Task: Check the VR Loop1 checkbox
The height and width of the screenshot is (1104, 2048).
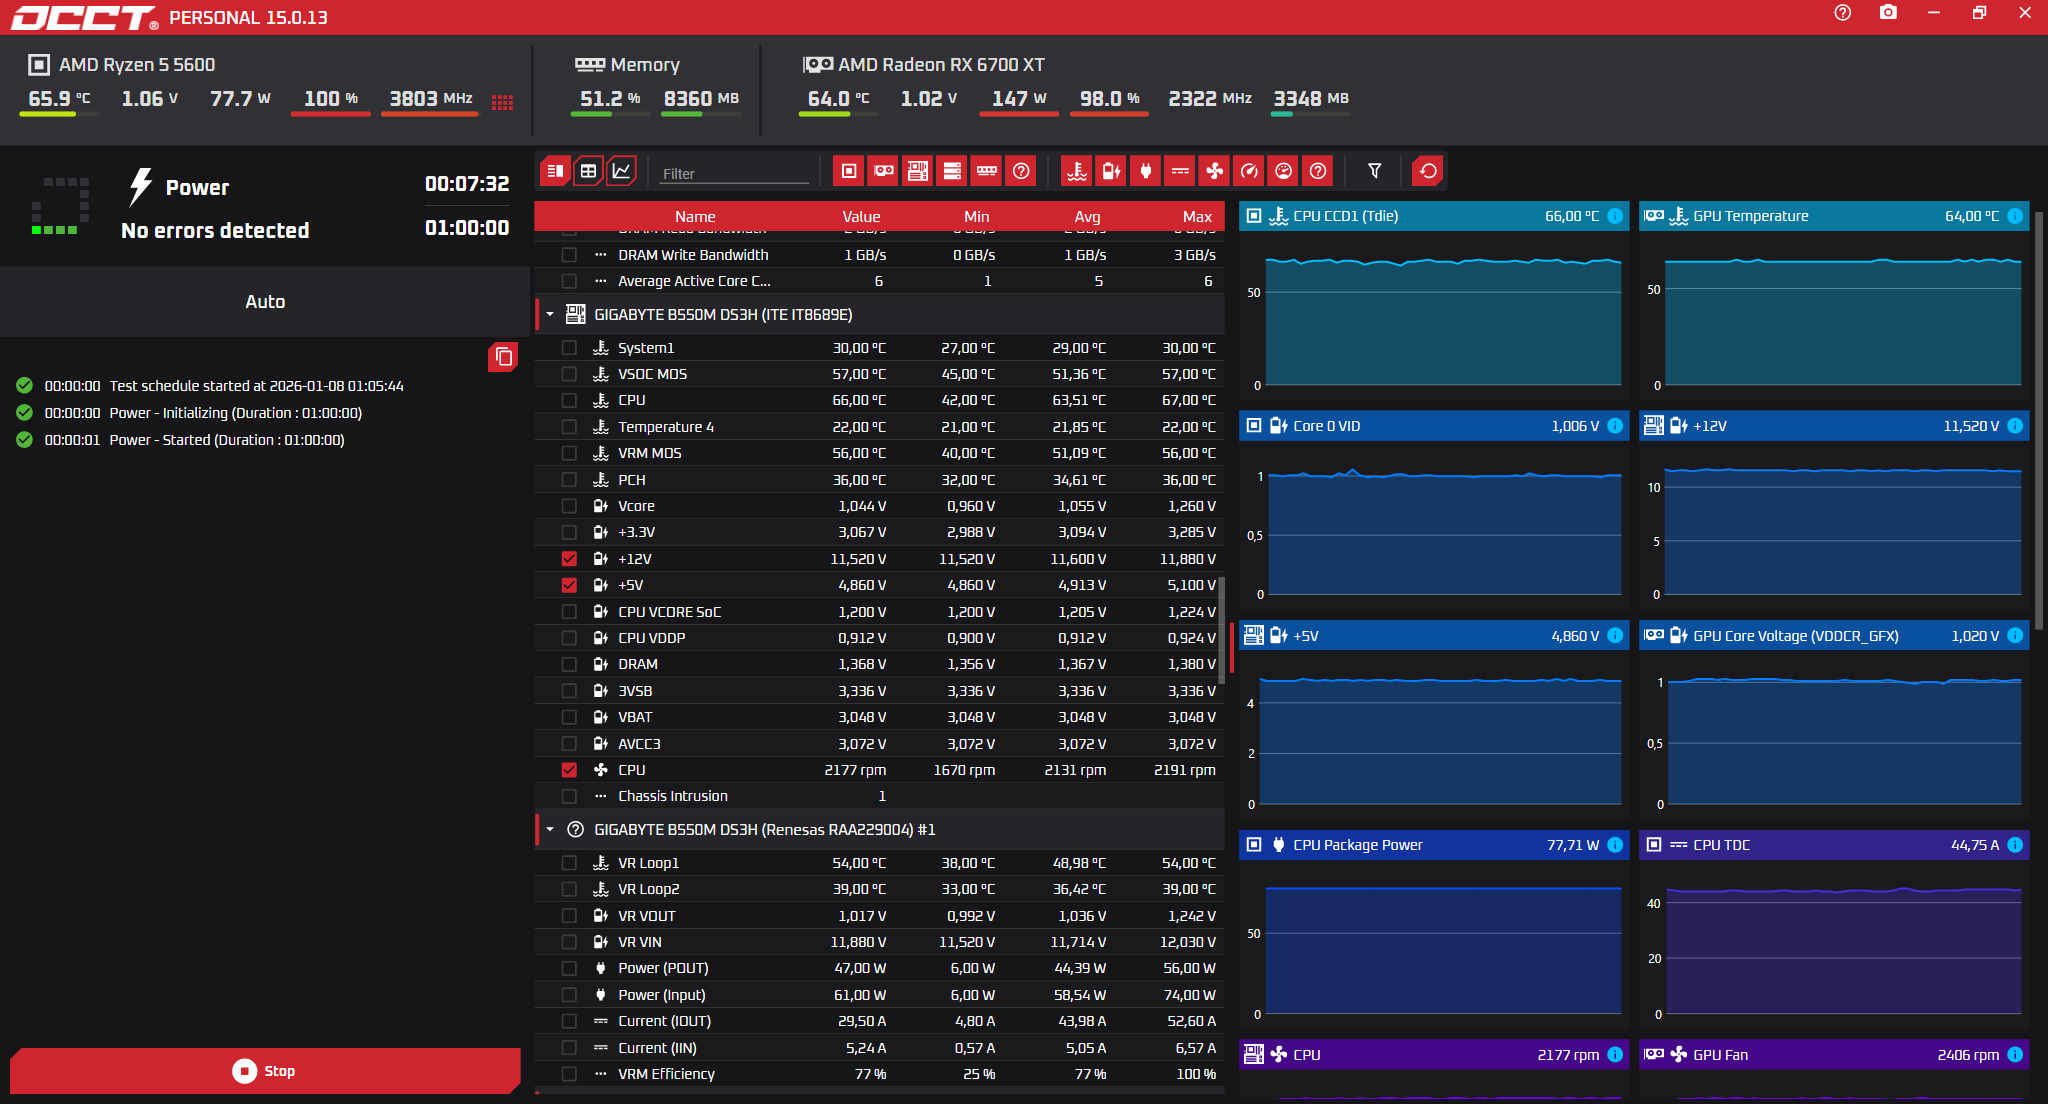Action: [569, 863]
